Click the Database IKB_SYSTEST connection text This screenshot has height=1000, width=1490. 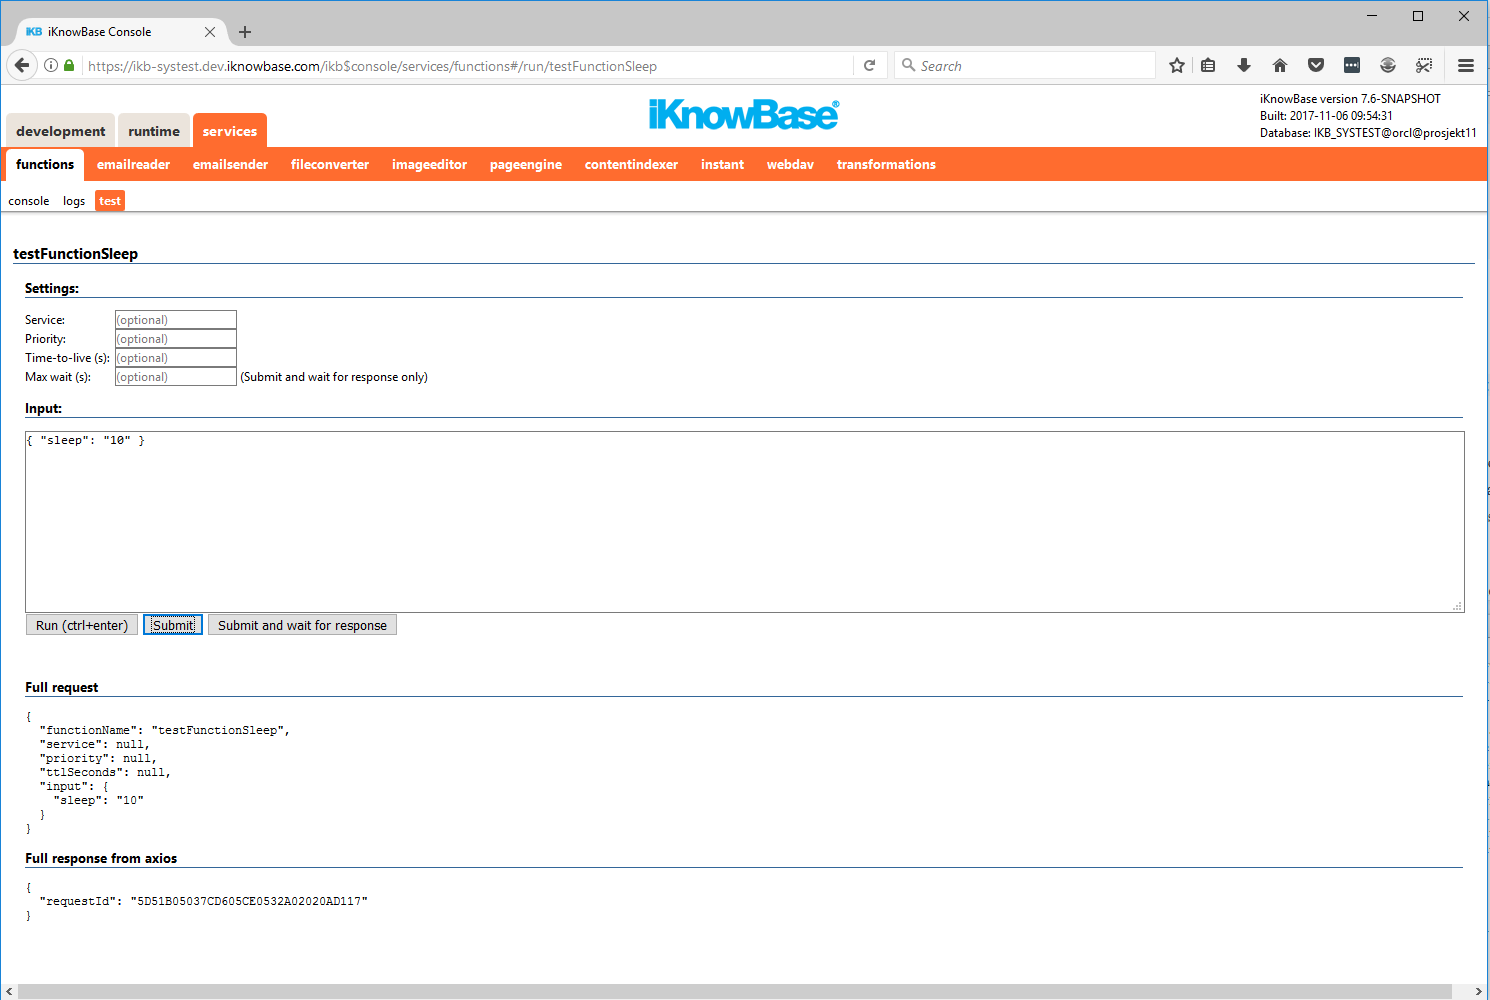[1368, 133]
